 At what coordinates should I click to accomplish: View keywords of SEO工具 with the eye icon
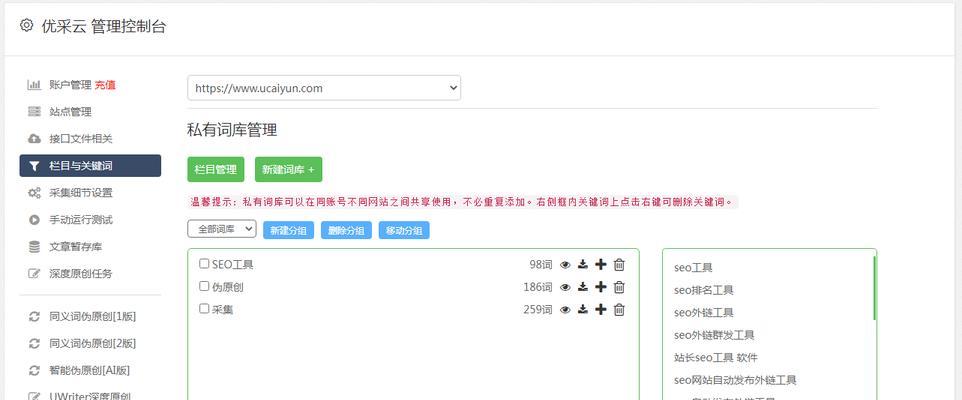tap(565, 265)
